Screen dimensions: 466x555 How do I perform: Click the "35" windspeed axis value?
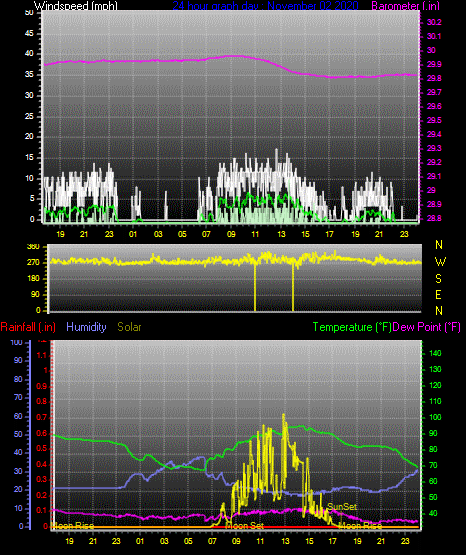[29, 75]
